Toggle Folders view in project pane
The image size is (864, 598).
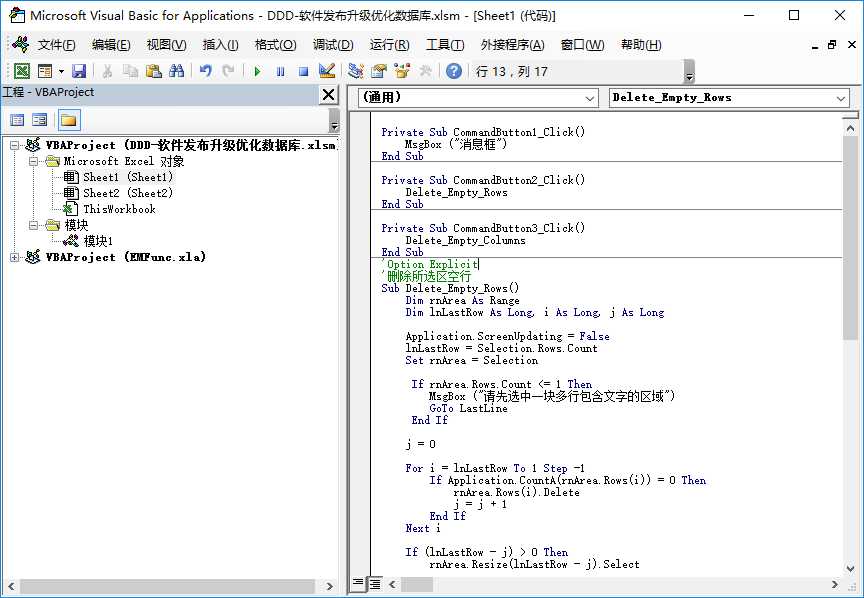[x=69, y=120]
